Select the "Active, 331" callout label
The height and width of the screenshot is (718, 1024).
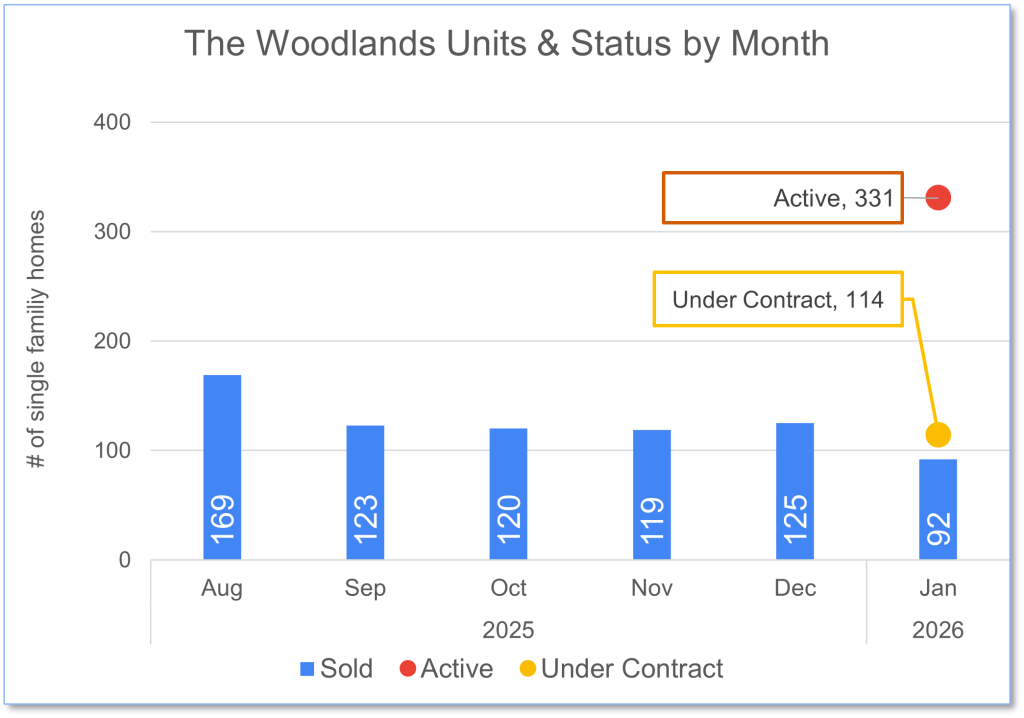783,198
